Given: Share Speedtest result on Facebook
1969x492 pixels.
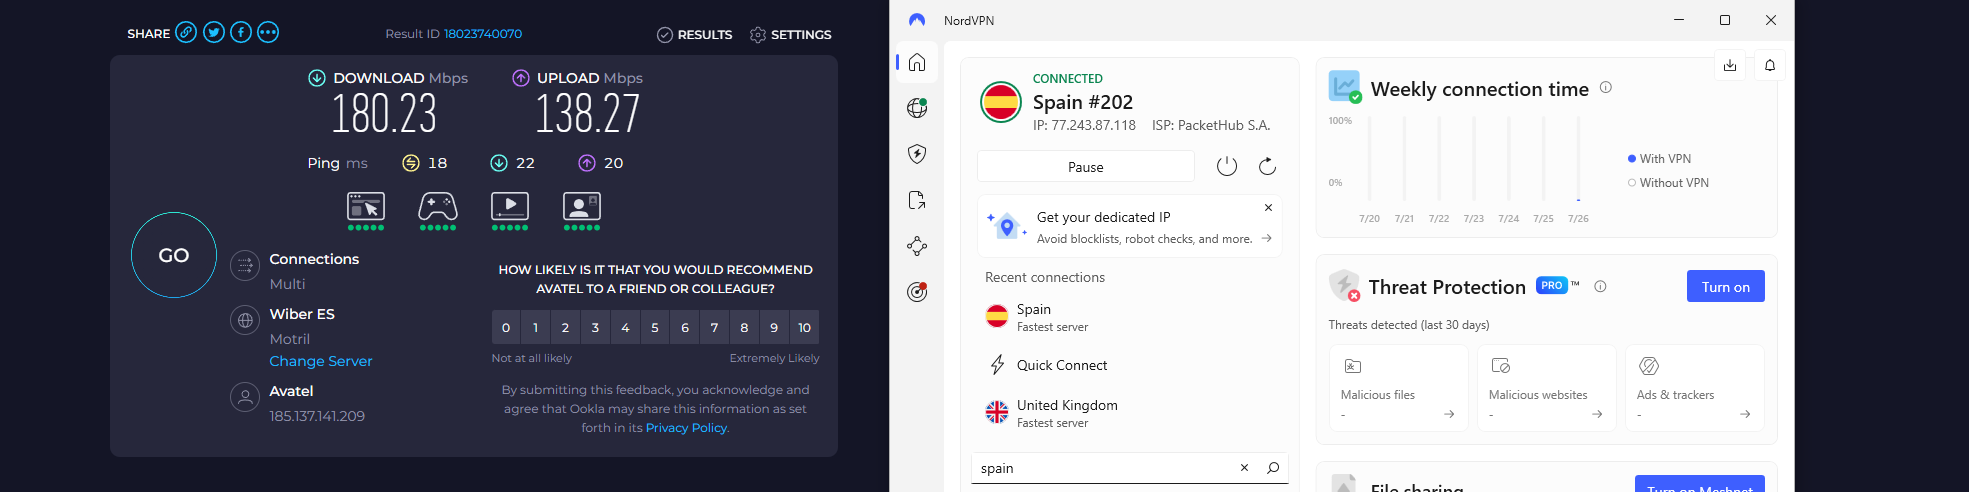Looking at the screenshot, I should 241,33.
